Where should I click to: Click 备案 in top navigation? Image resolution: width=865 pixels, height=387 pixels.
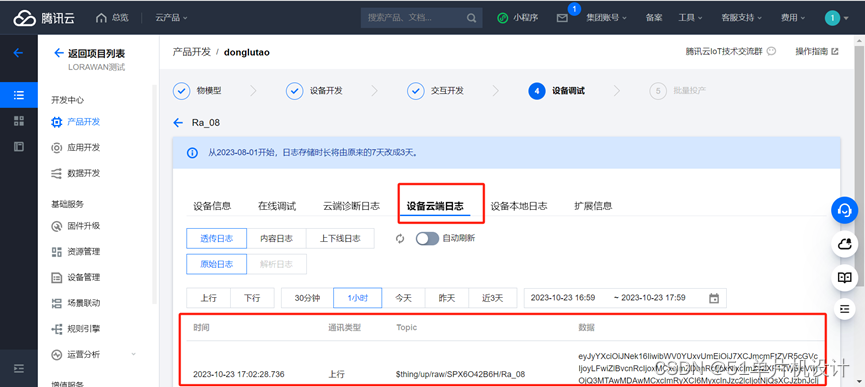point(654,18)
